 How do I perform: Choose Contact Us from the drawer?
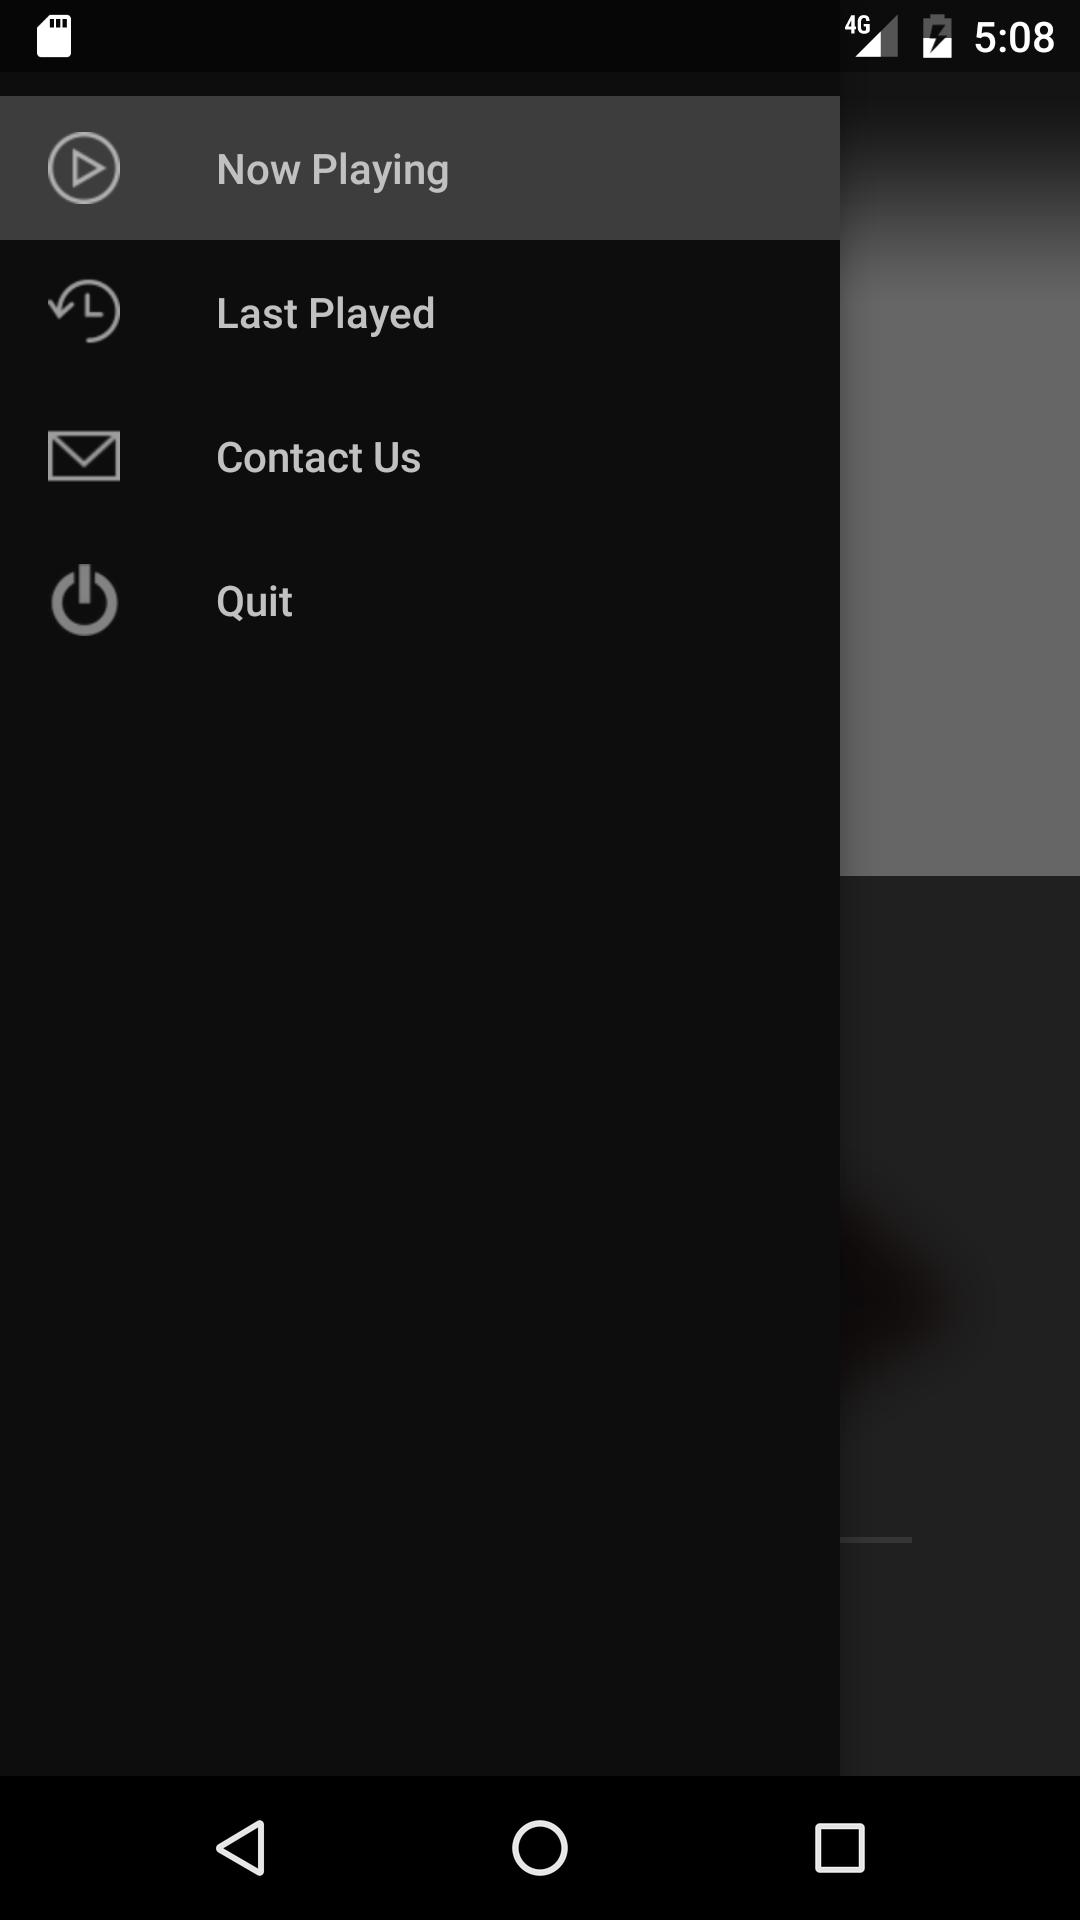(x=420, y=456)
